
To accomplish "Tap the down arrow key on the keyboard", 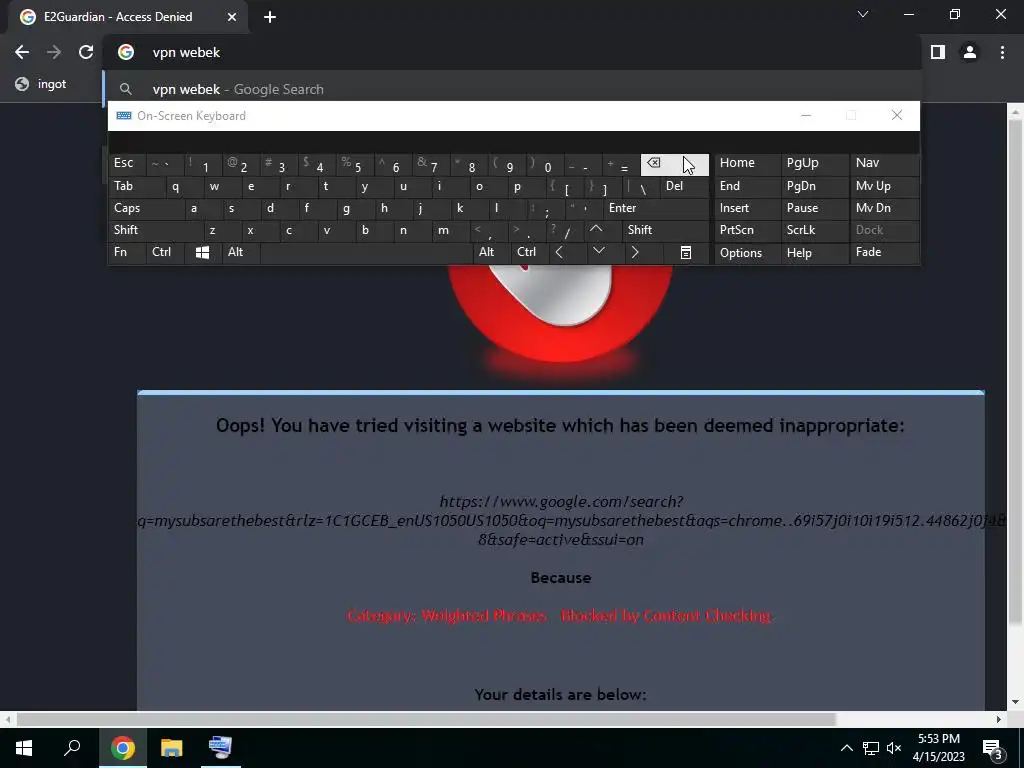I will point(599,253).
